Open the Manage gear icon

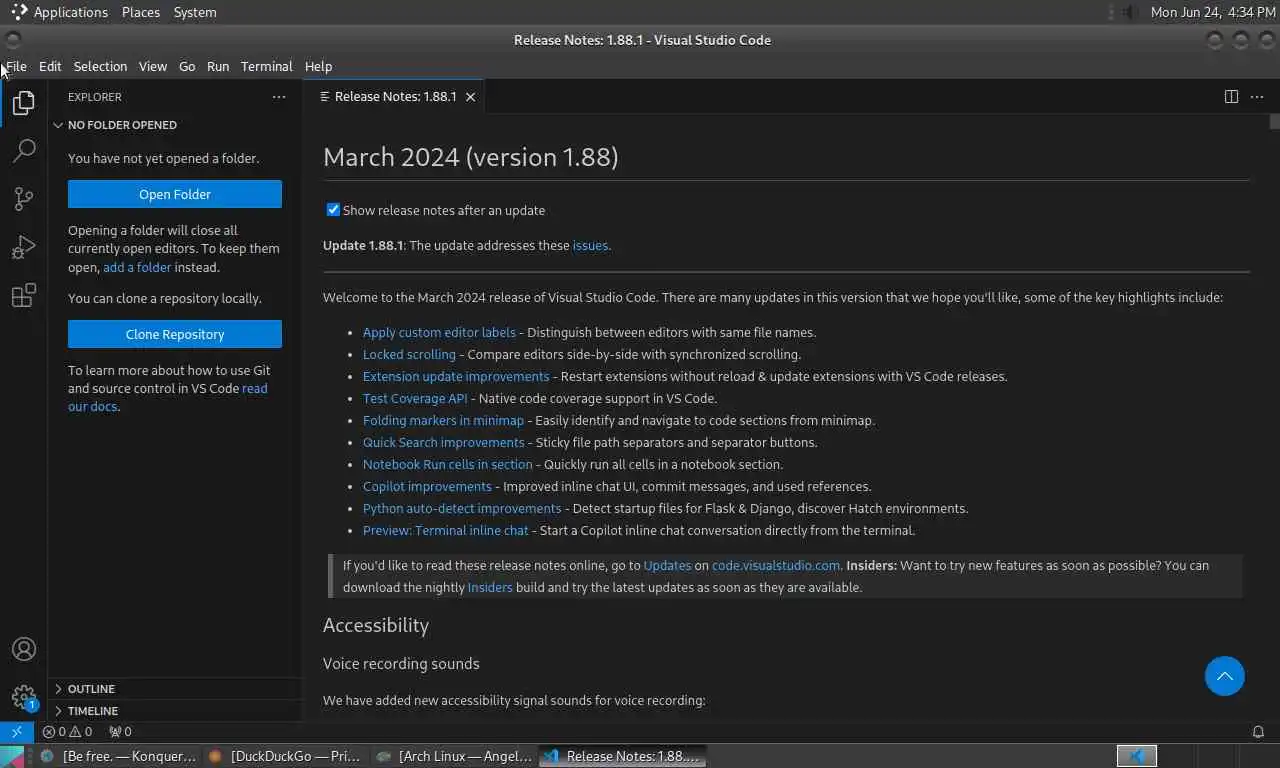24,697
